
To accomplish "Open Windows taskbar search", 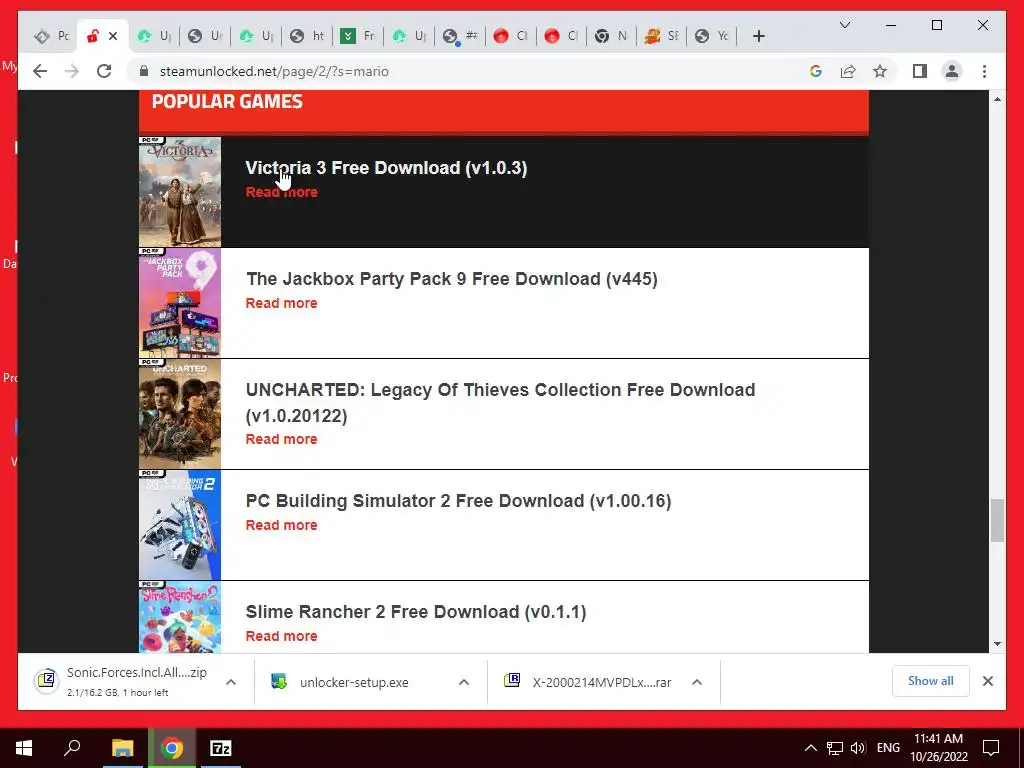I will pos(72,748).
